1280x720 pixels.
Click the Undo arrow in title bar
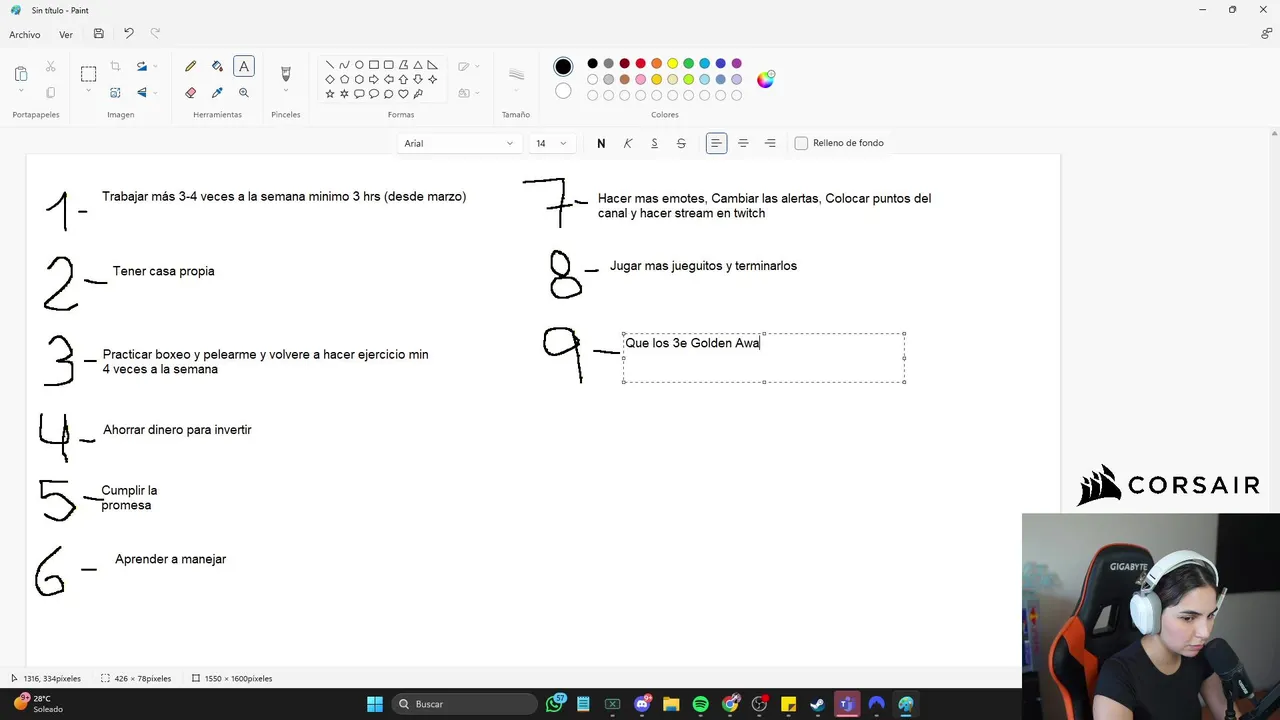coord(128,34)
